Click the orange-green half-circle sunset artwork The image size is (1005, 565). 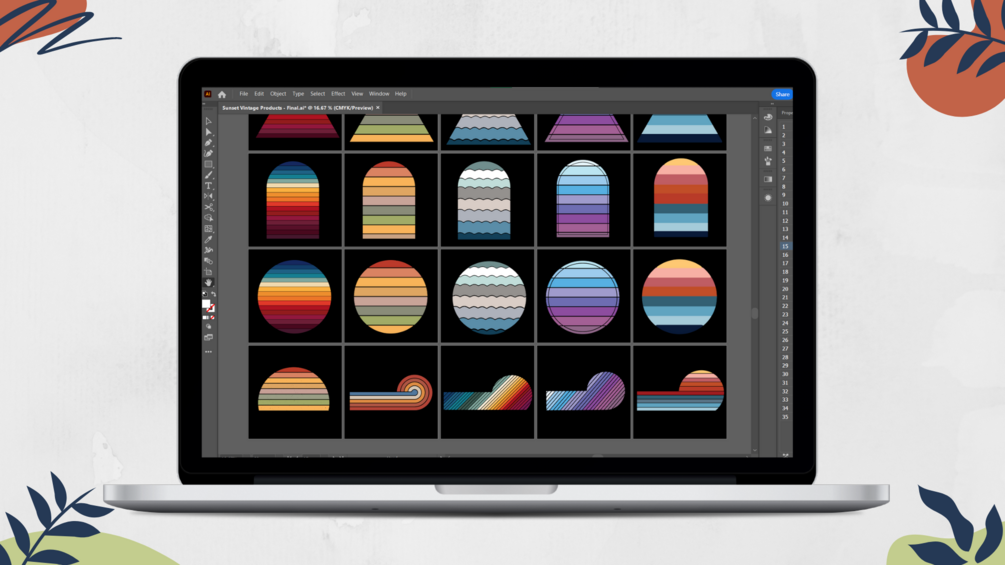click(x=294, y=389)
